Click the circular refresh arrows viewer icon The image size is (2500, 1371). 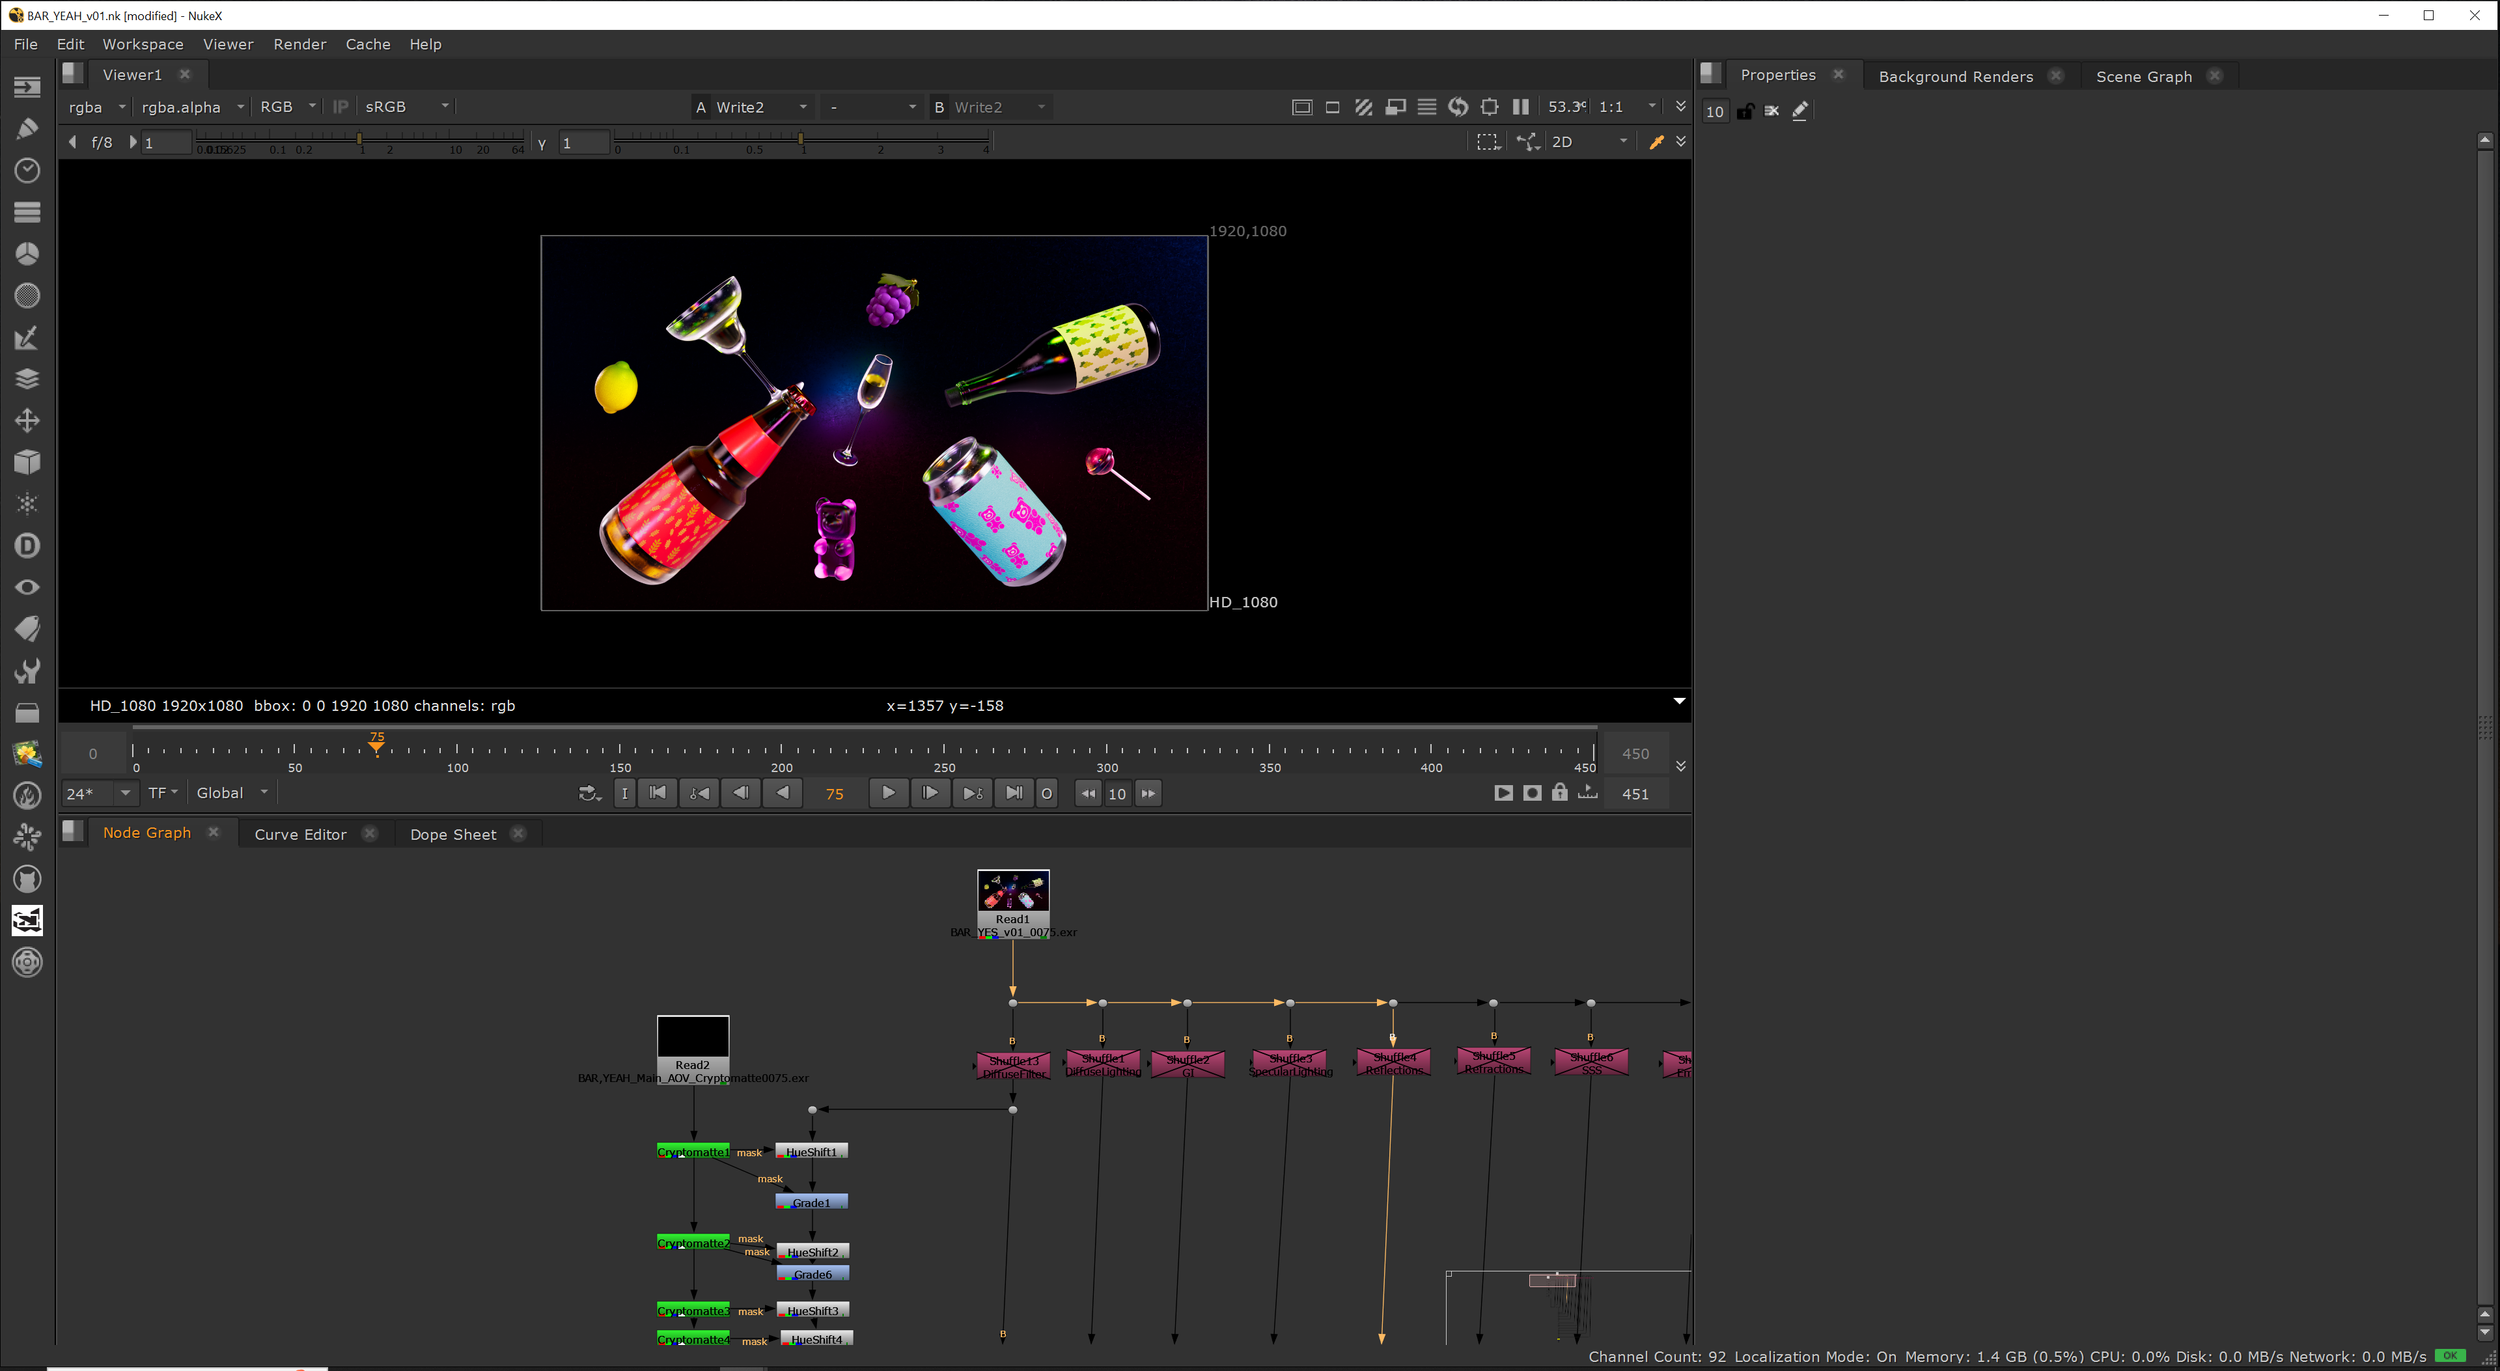point(1458,107)
